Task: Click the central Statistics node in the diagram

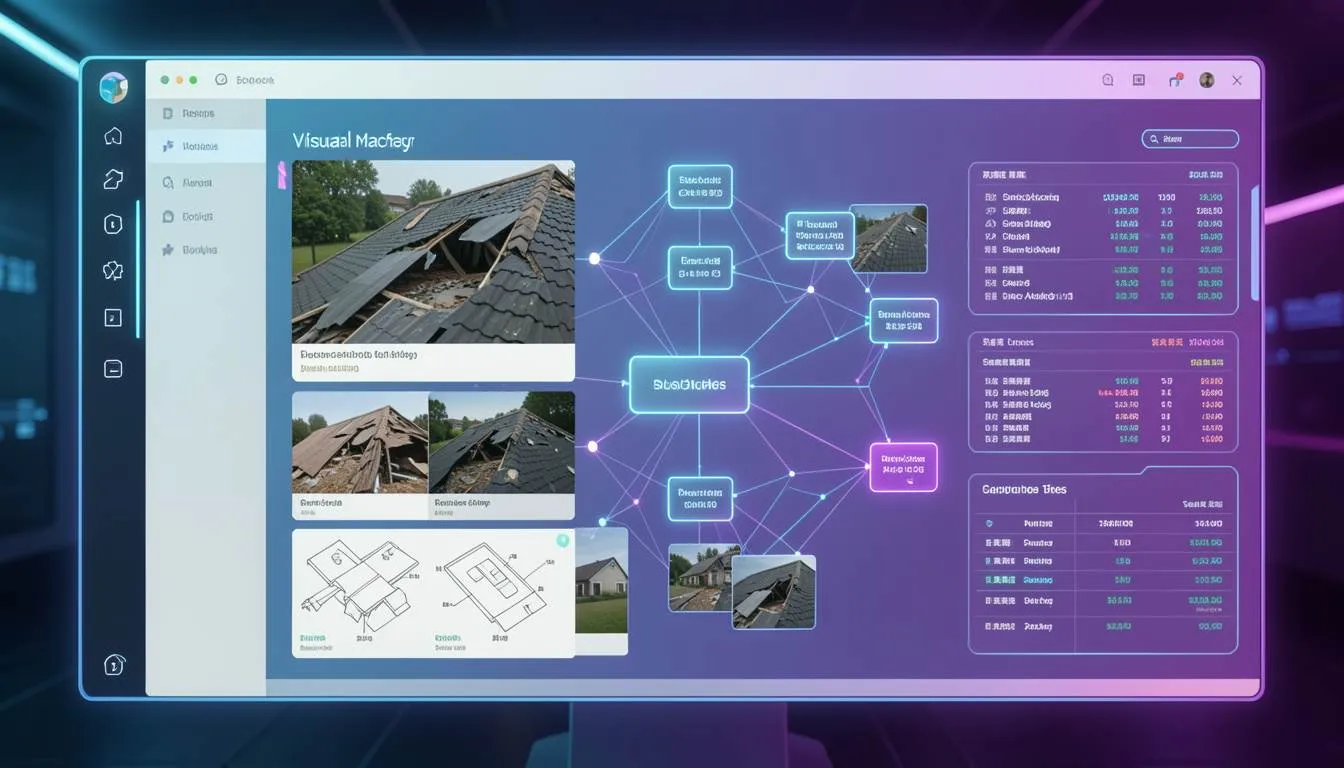Action: (688, 384)
